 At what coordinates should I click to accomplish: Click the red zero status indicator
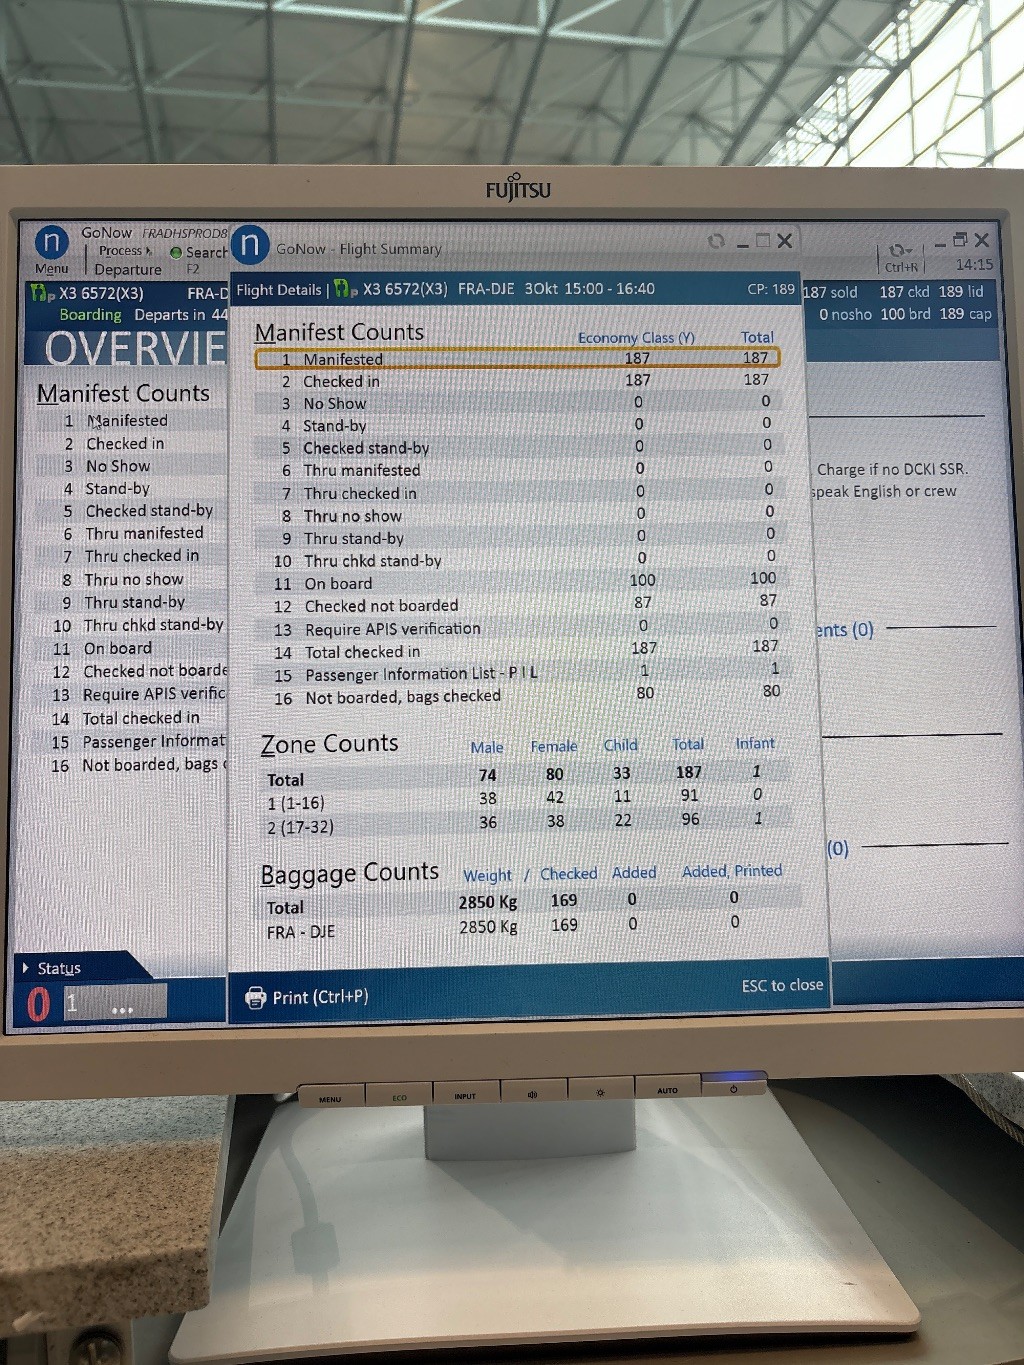coord(38,1003)
